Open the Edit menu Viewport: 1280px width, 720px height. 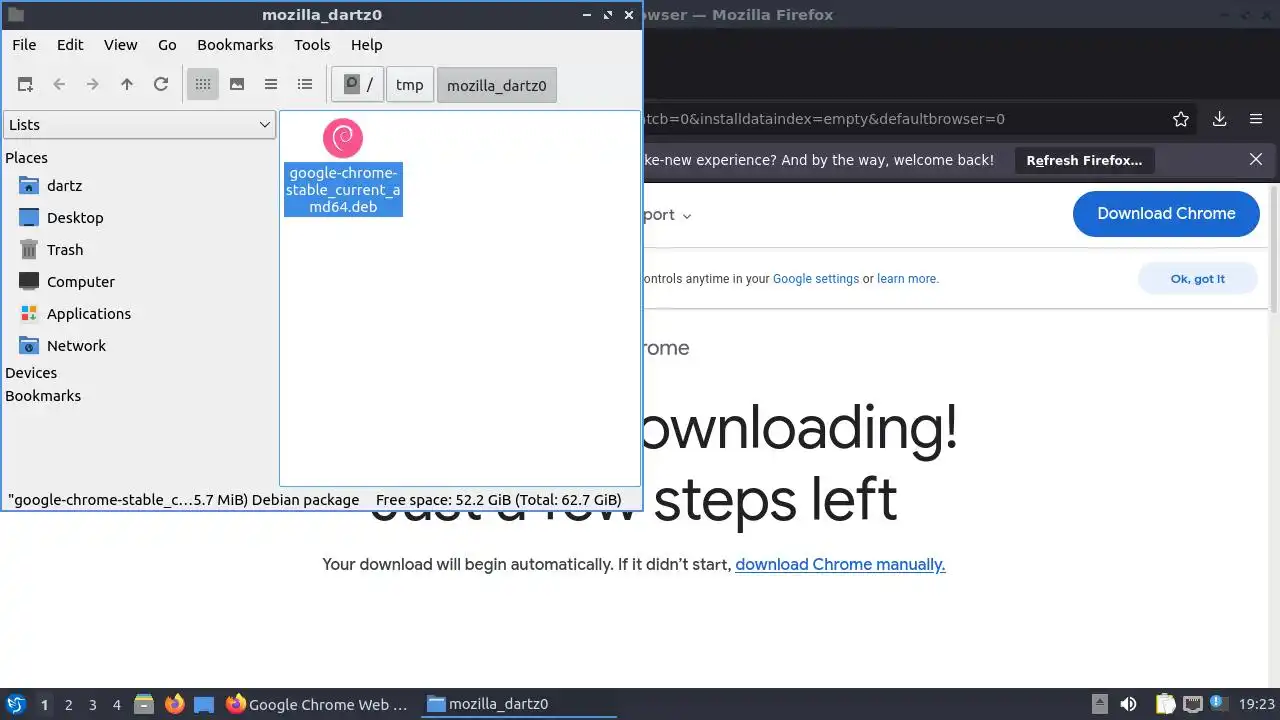(70, 45)
